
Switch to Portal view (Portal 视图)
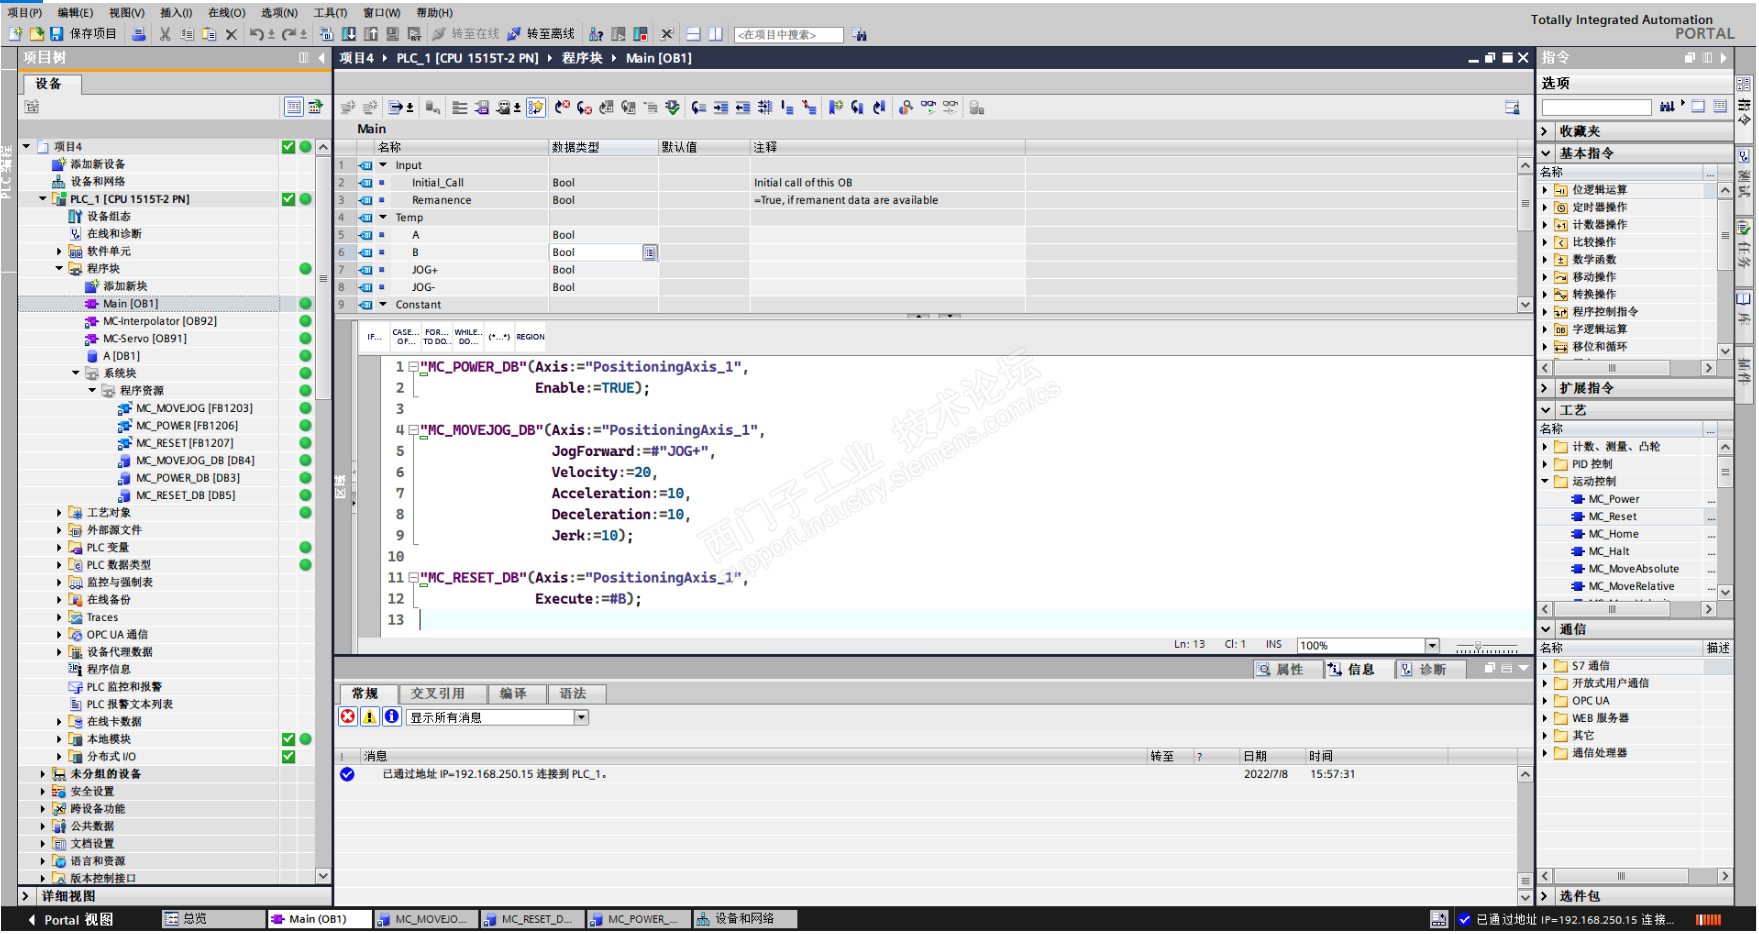pyautogui.click(x=70, y=920)
